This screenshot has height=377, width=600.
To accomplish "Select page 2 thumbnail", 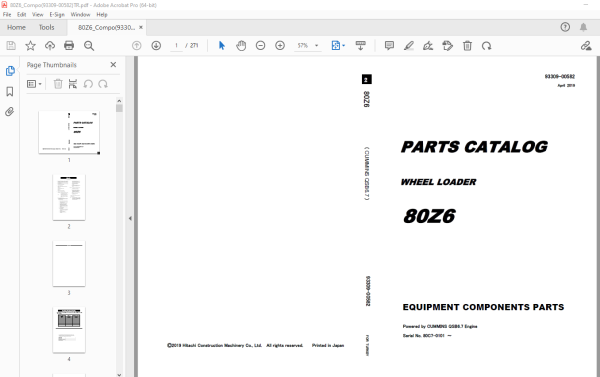I will click(69, 198).
